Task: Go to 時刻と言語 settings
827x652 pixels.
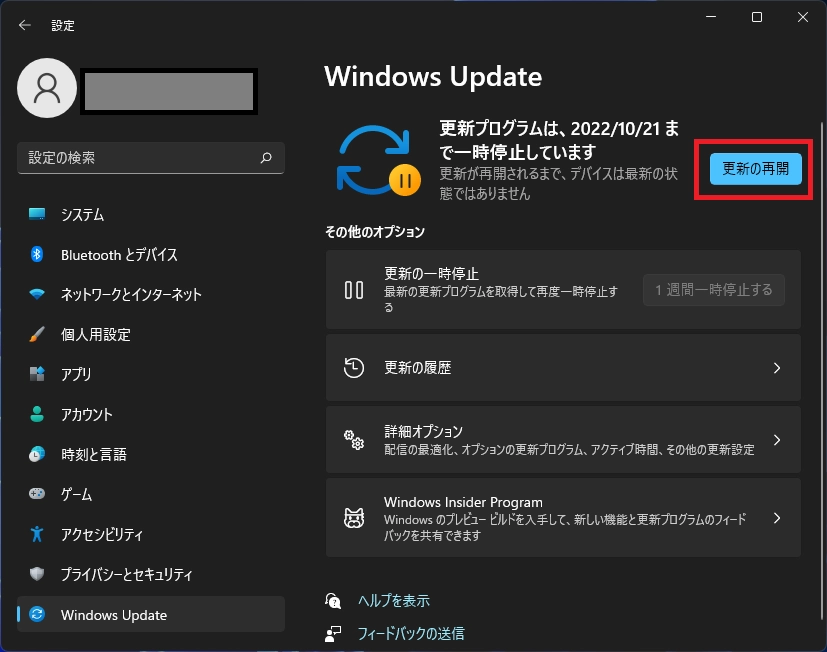Action: tap(93, 455)
